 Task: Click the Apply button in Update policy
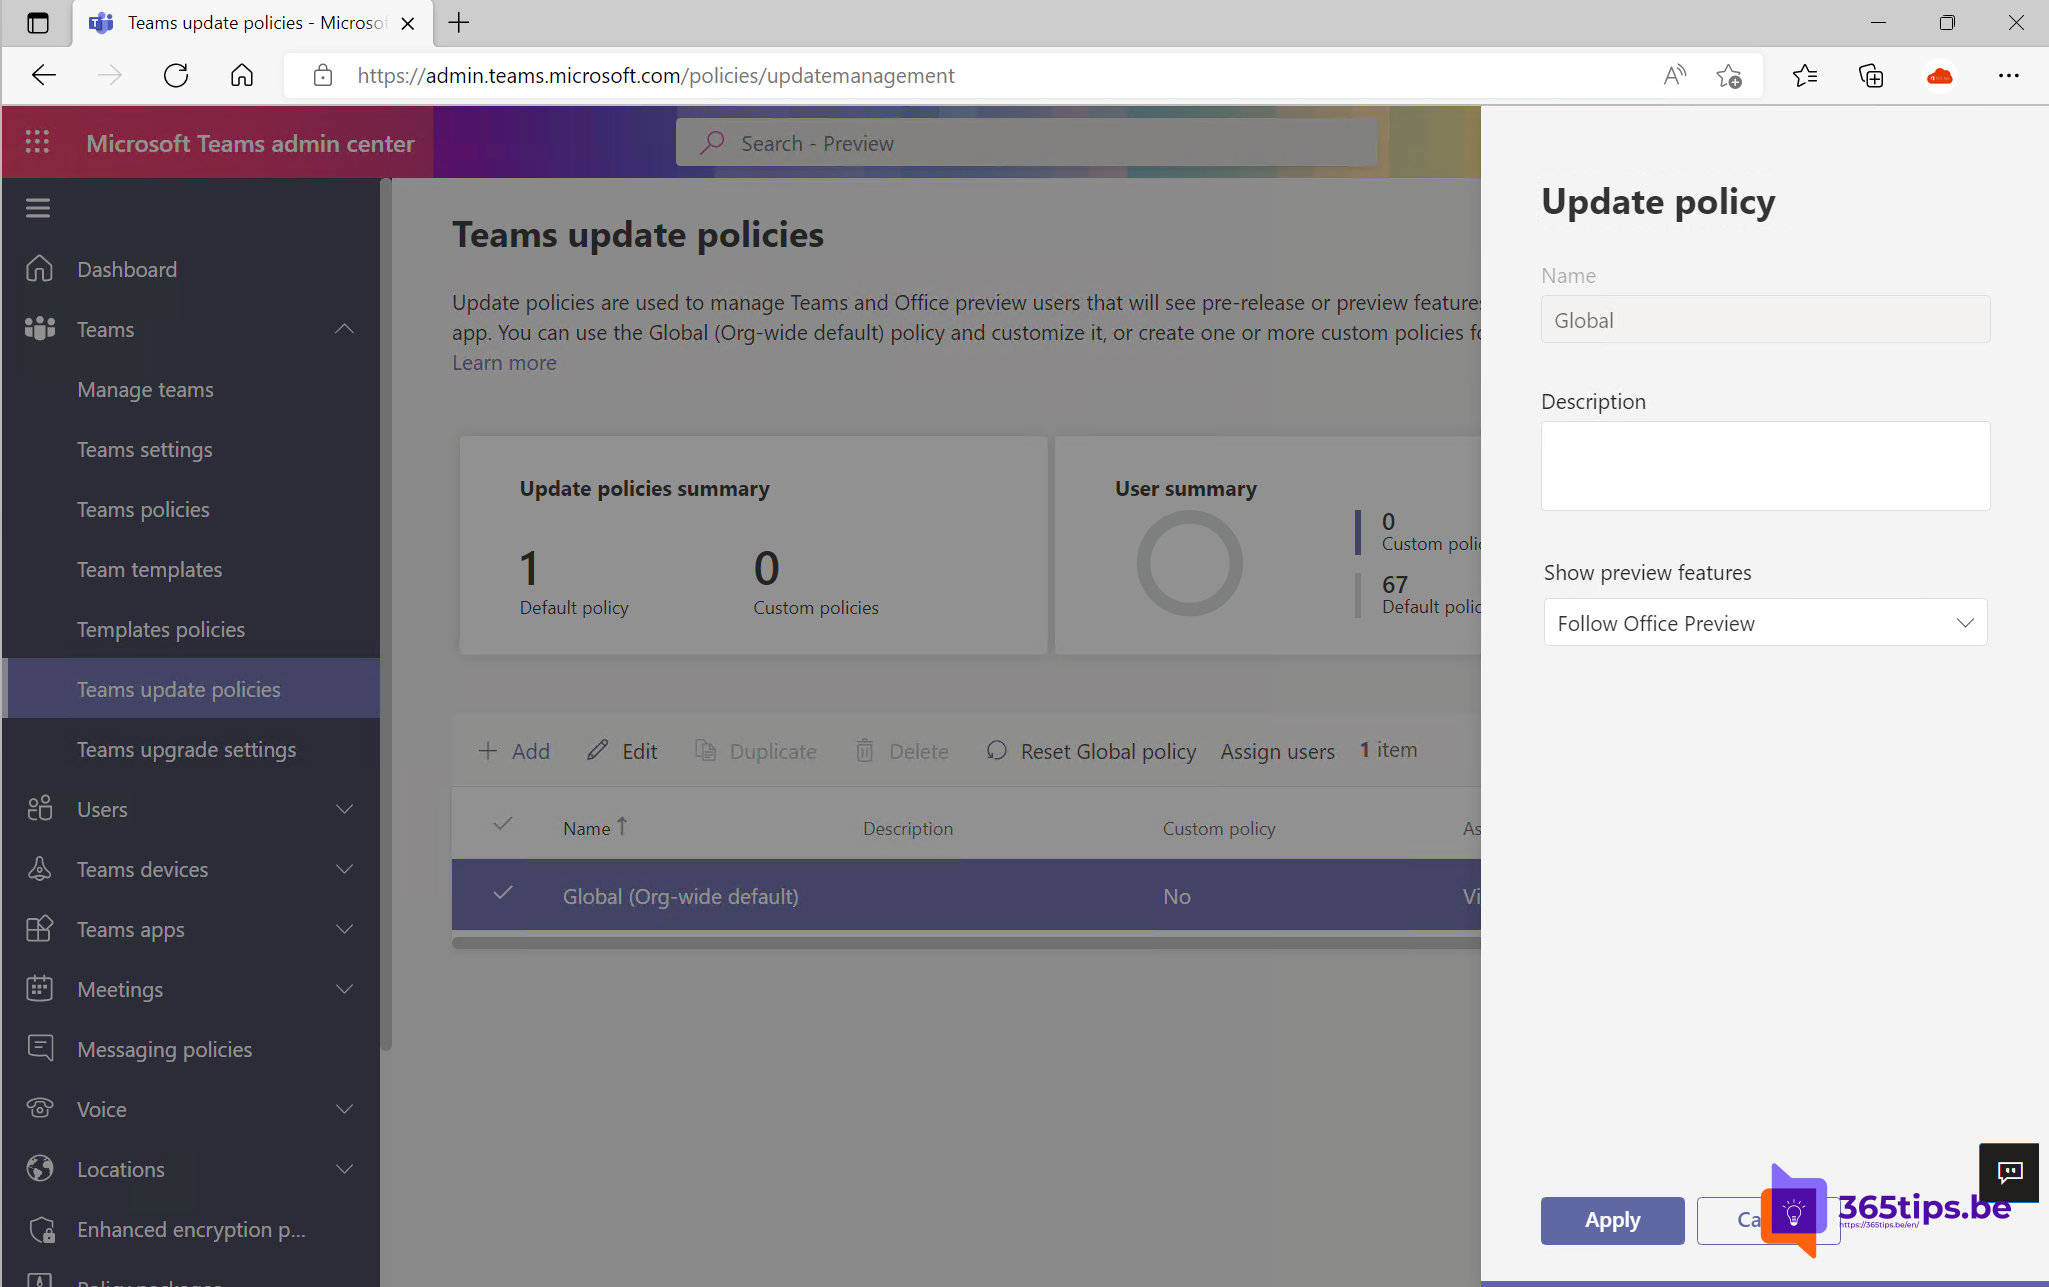[x=1613, y=1217]
